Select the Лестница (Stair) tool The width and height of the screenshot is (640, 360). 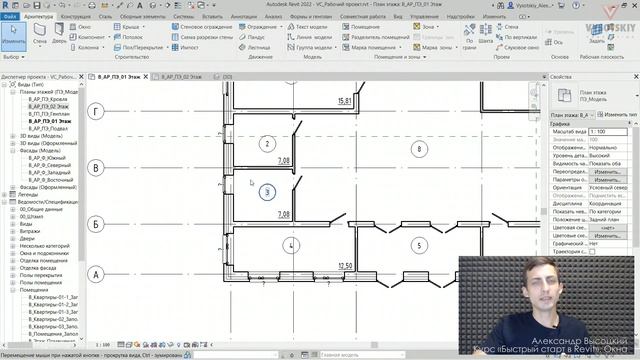point(254,47)
